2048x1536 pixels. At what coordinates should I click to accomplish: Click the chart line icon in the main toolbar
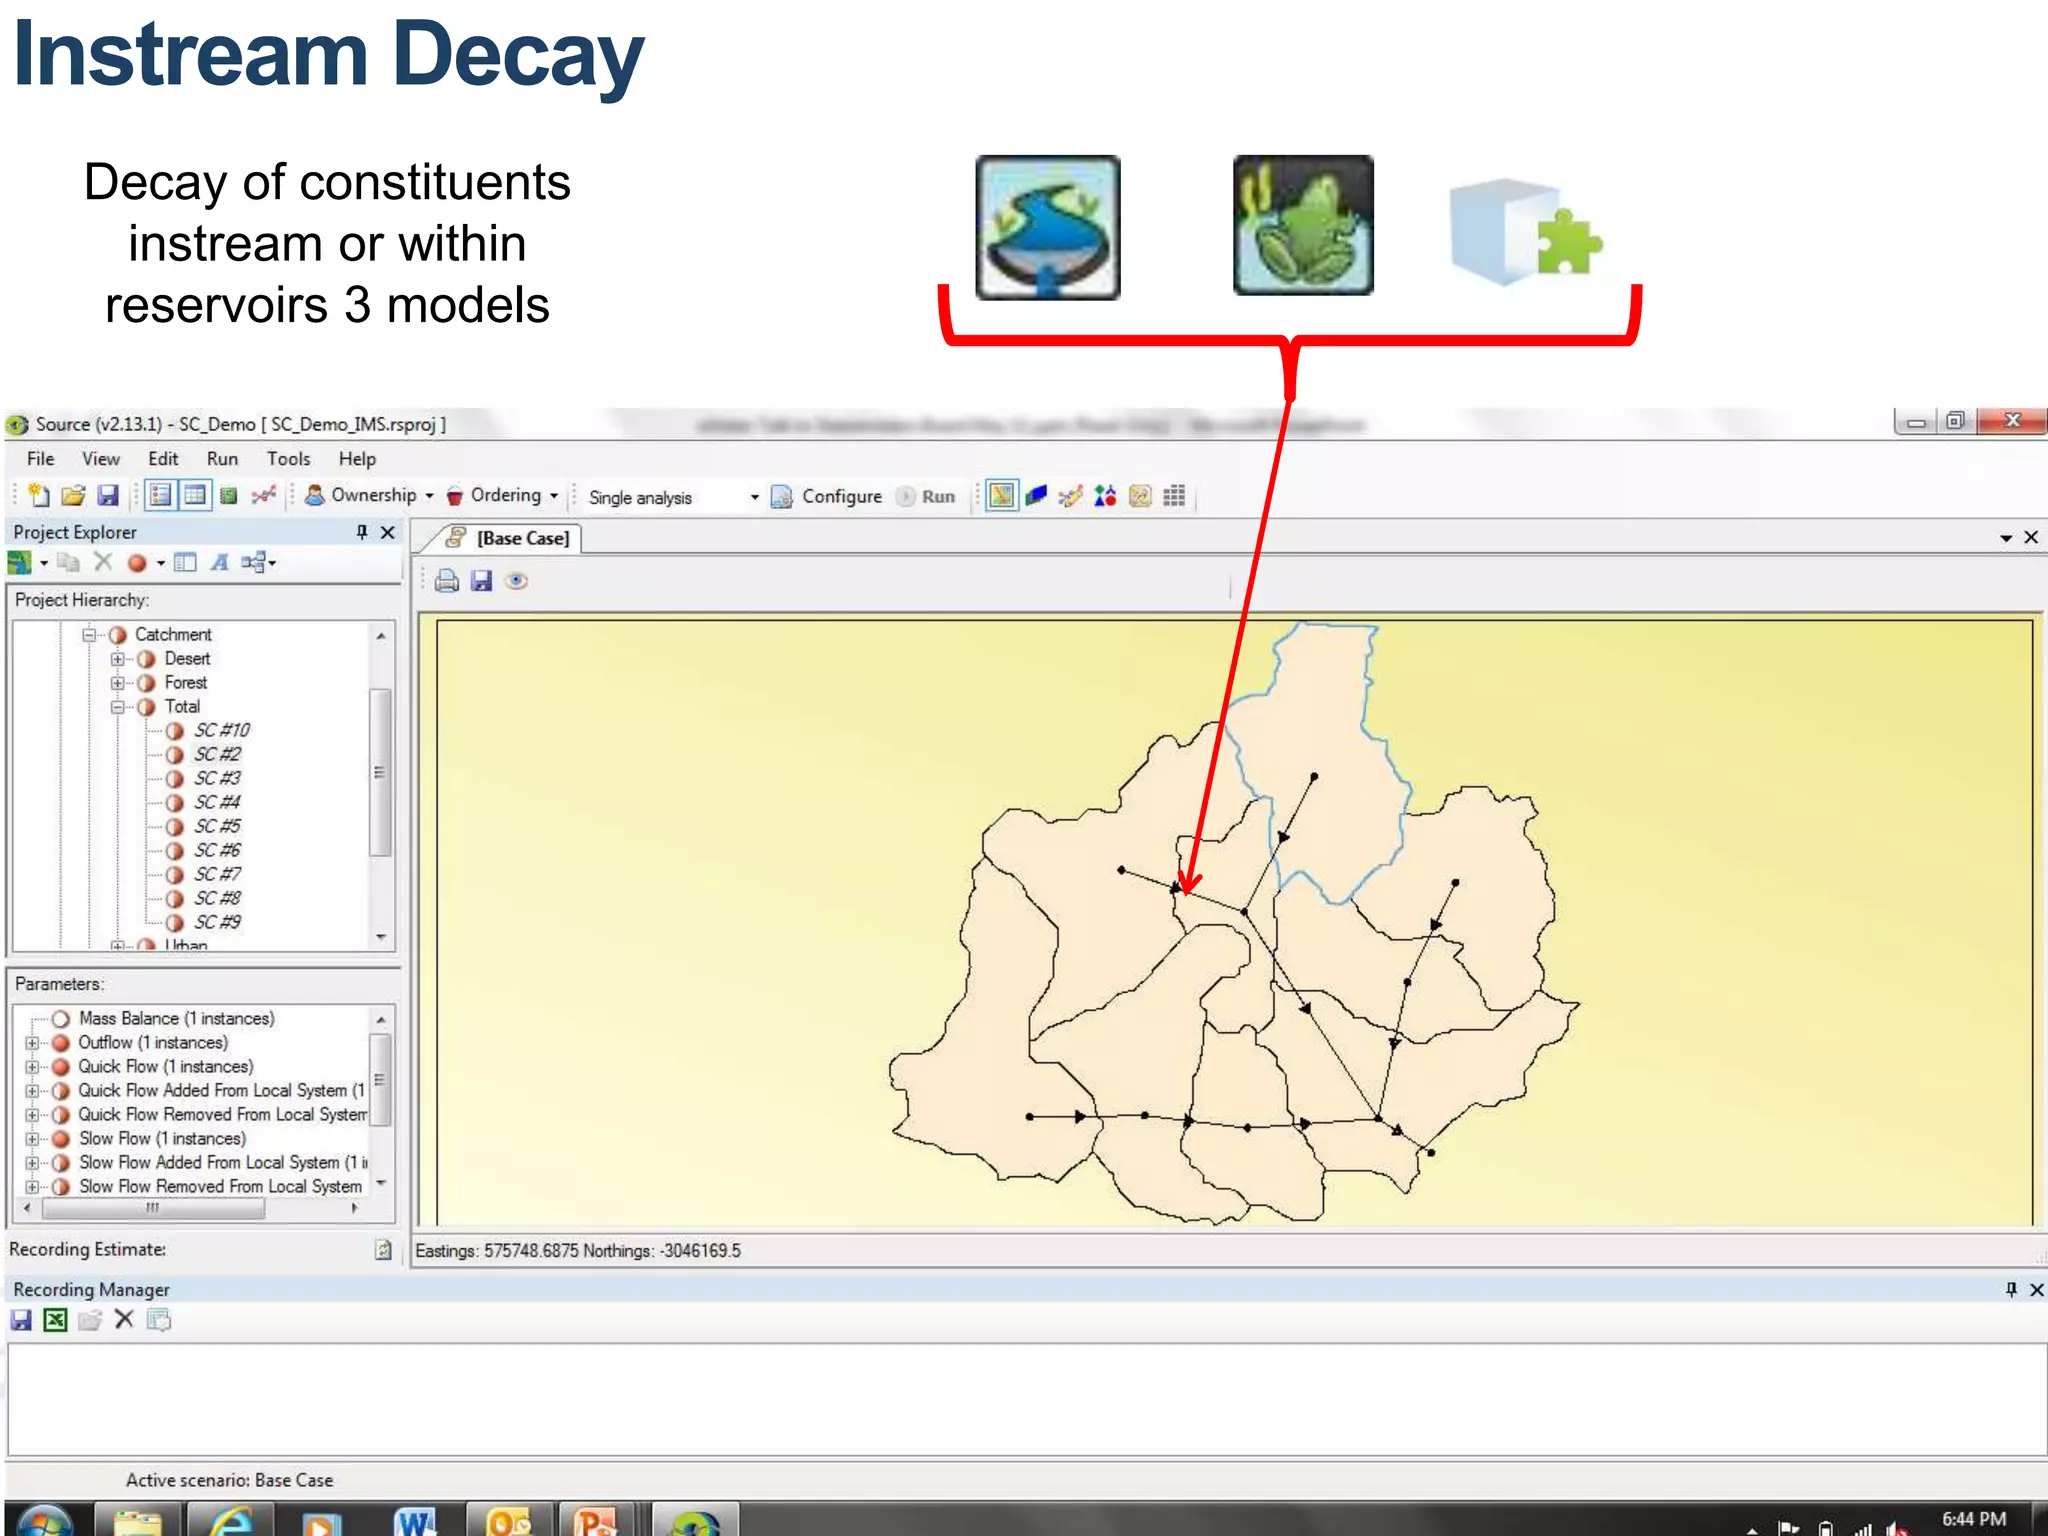click(263, 495)
